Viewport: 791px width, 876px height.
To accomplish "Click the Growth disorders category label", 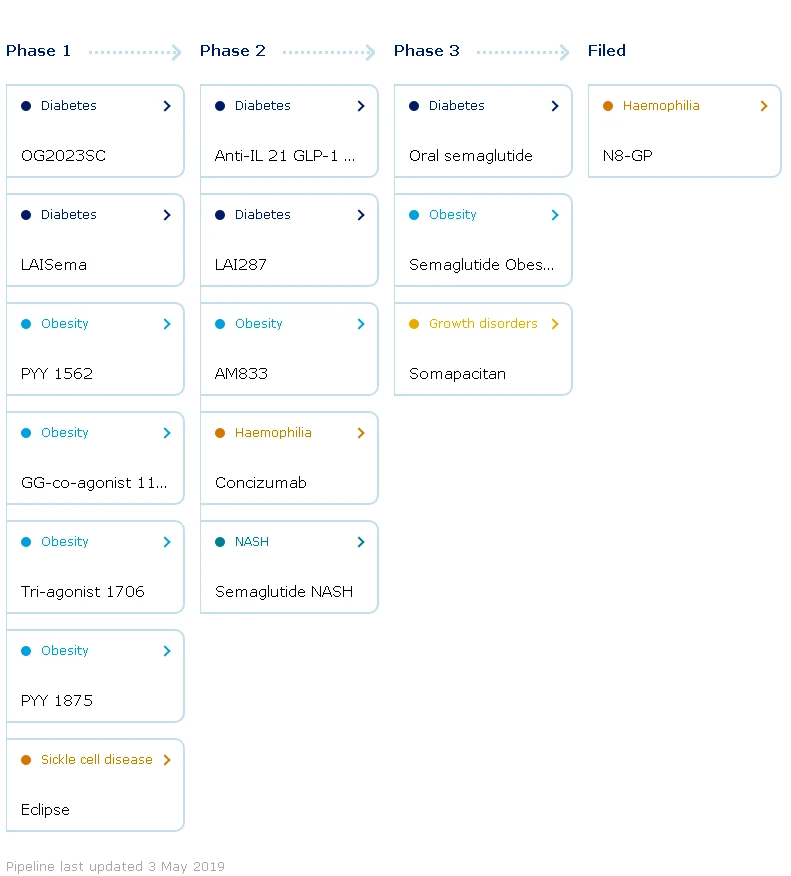I will (x=482, y=324).
